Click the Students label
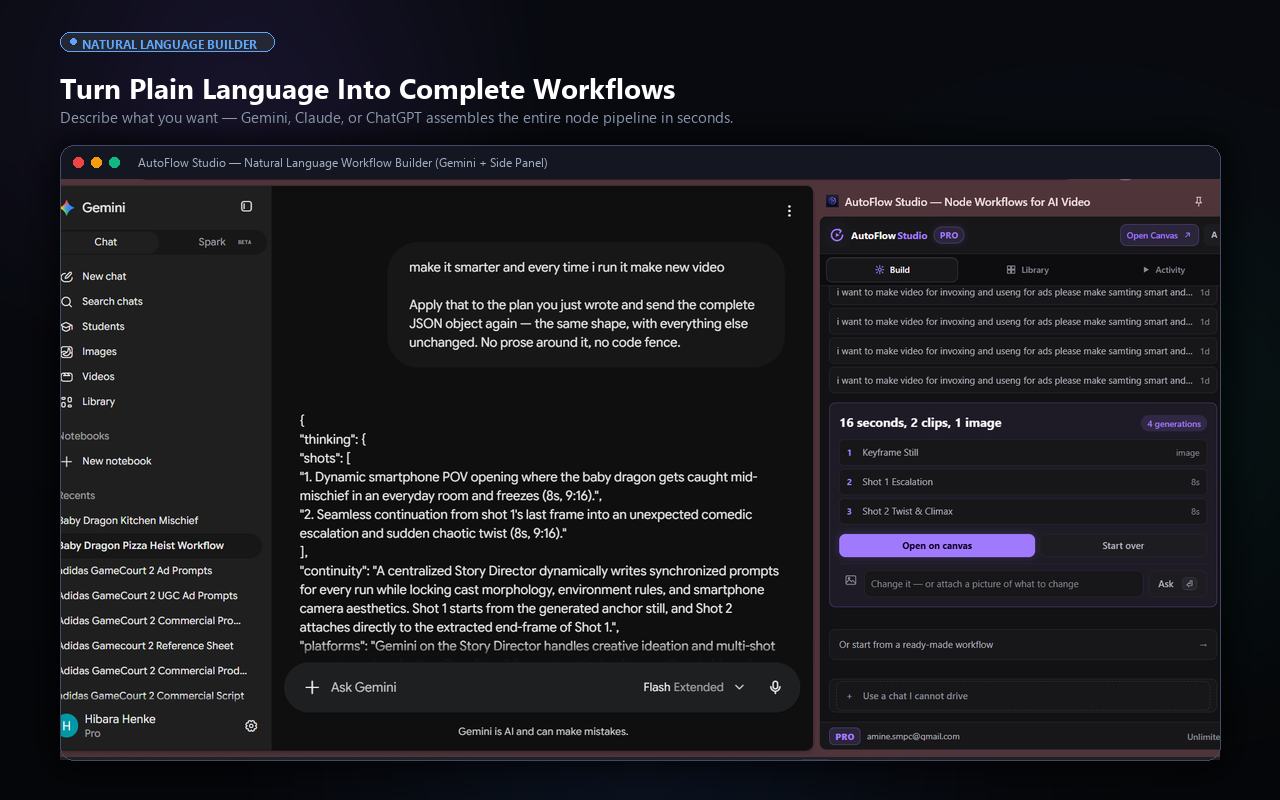Image resolution: width=1280 pixels, height=800 pixels. pos(103,326)
